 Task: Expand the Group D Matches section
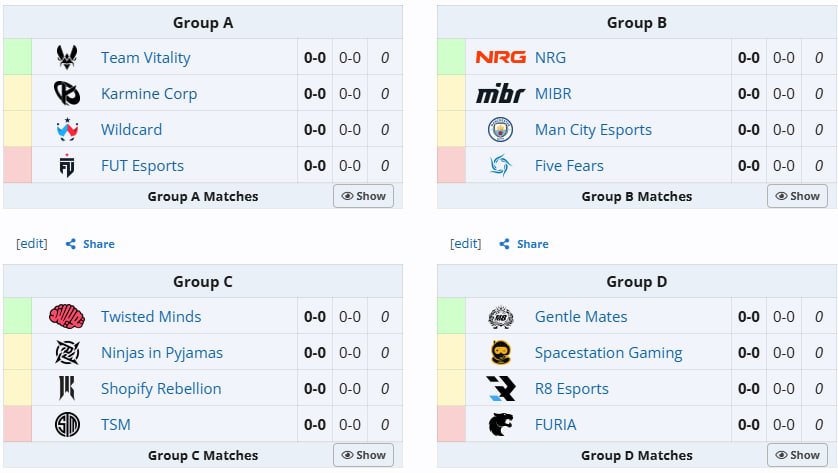797,455
